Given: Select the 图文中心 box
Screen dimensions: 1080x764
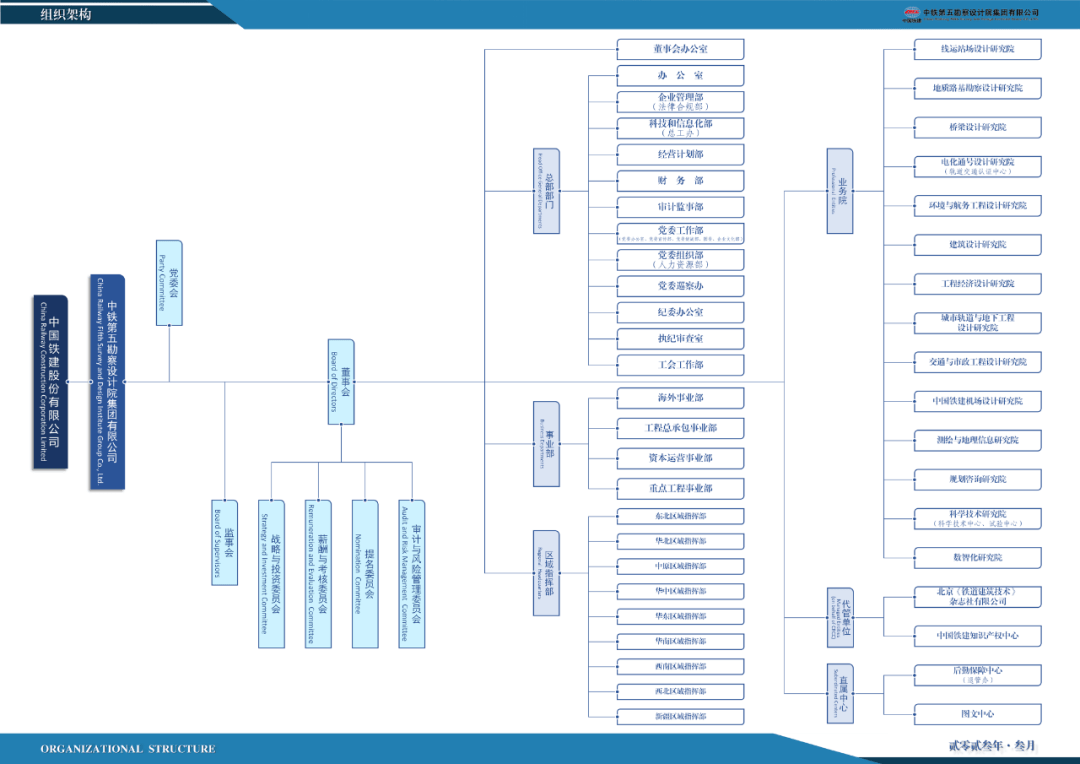Looking at the screenshot, I should (977, 714).
